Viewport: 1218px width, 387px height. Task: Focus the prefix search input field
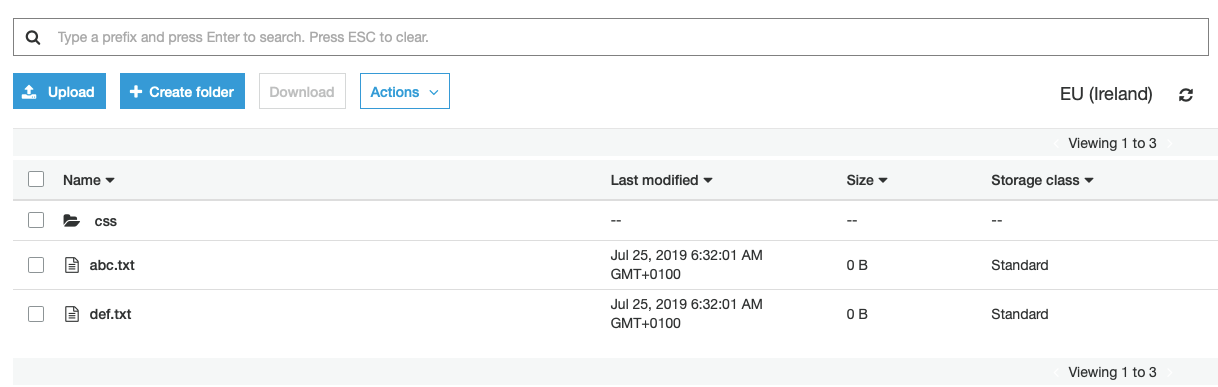(x=610, y=37)
